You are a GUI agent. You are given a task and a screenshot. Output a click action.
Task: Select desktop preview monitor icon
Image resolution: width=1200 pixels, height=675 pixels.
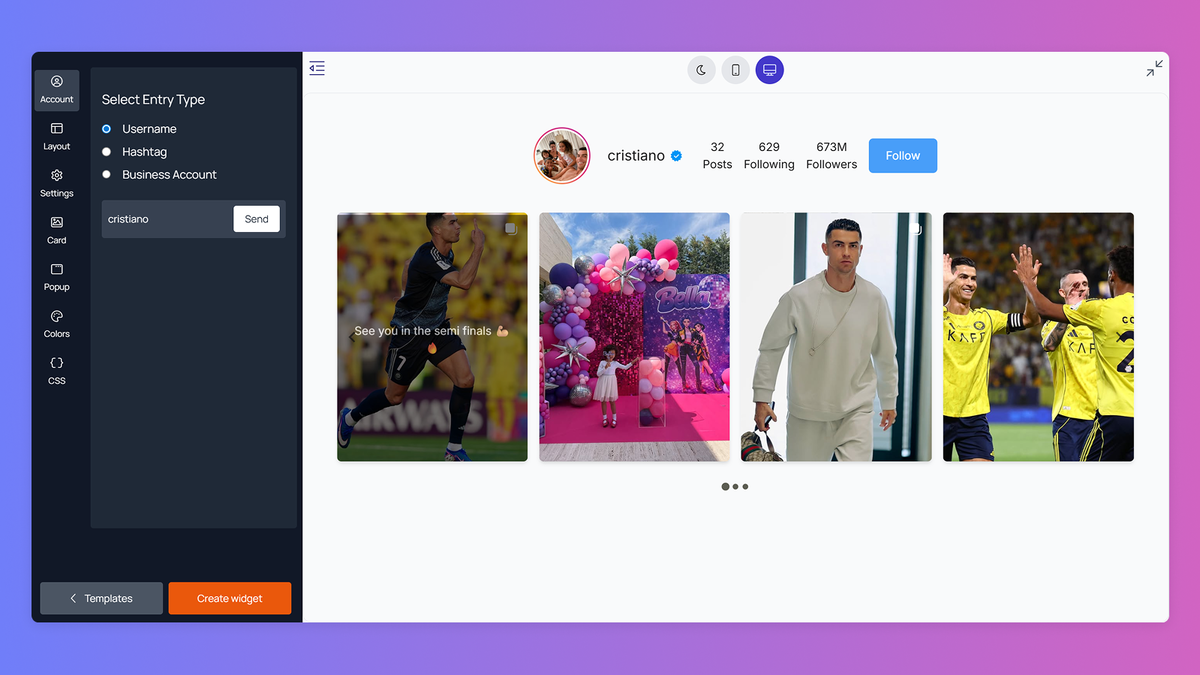[x=770, y=70]
